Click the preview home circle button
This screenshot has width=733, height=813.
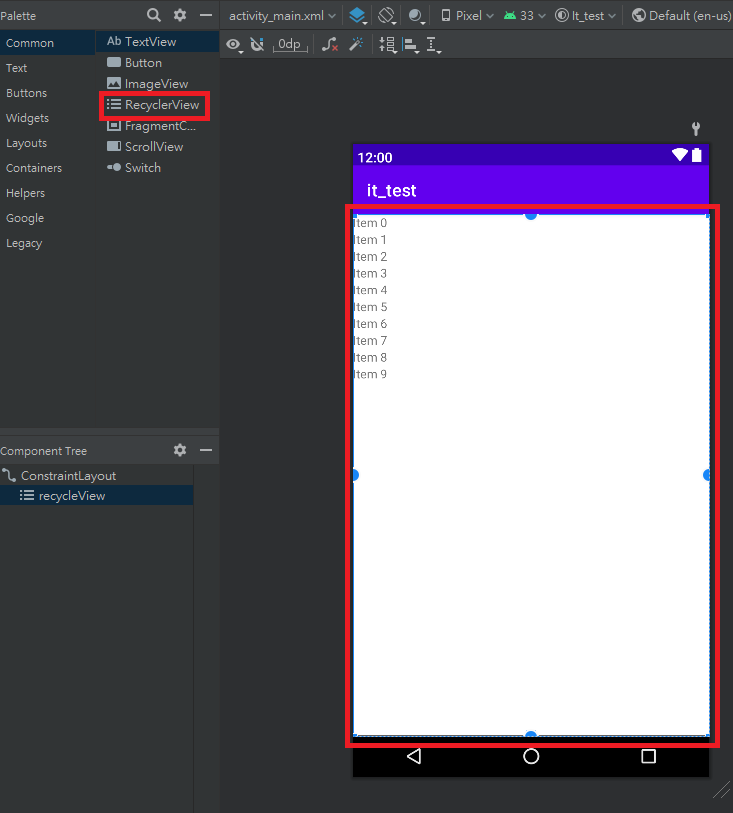pos(531,756)
